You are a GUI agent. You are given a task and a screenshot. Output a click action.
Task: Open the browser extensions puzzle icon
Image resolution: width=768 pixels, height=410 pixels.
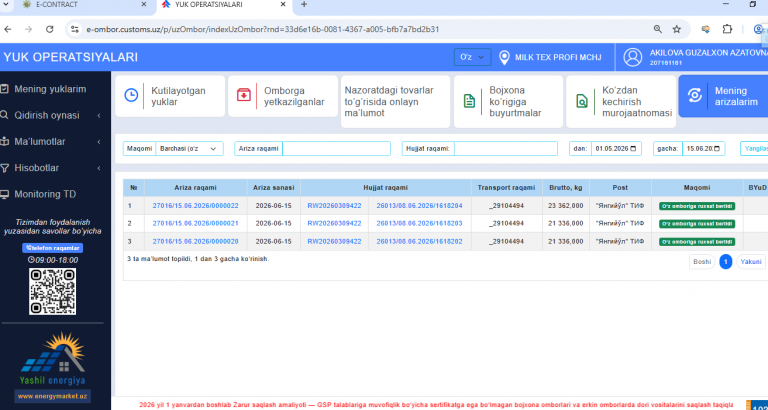coord(727,29)
